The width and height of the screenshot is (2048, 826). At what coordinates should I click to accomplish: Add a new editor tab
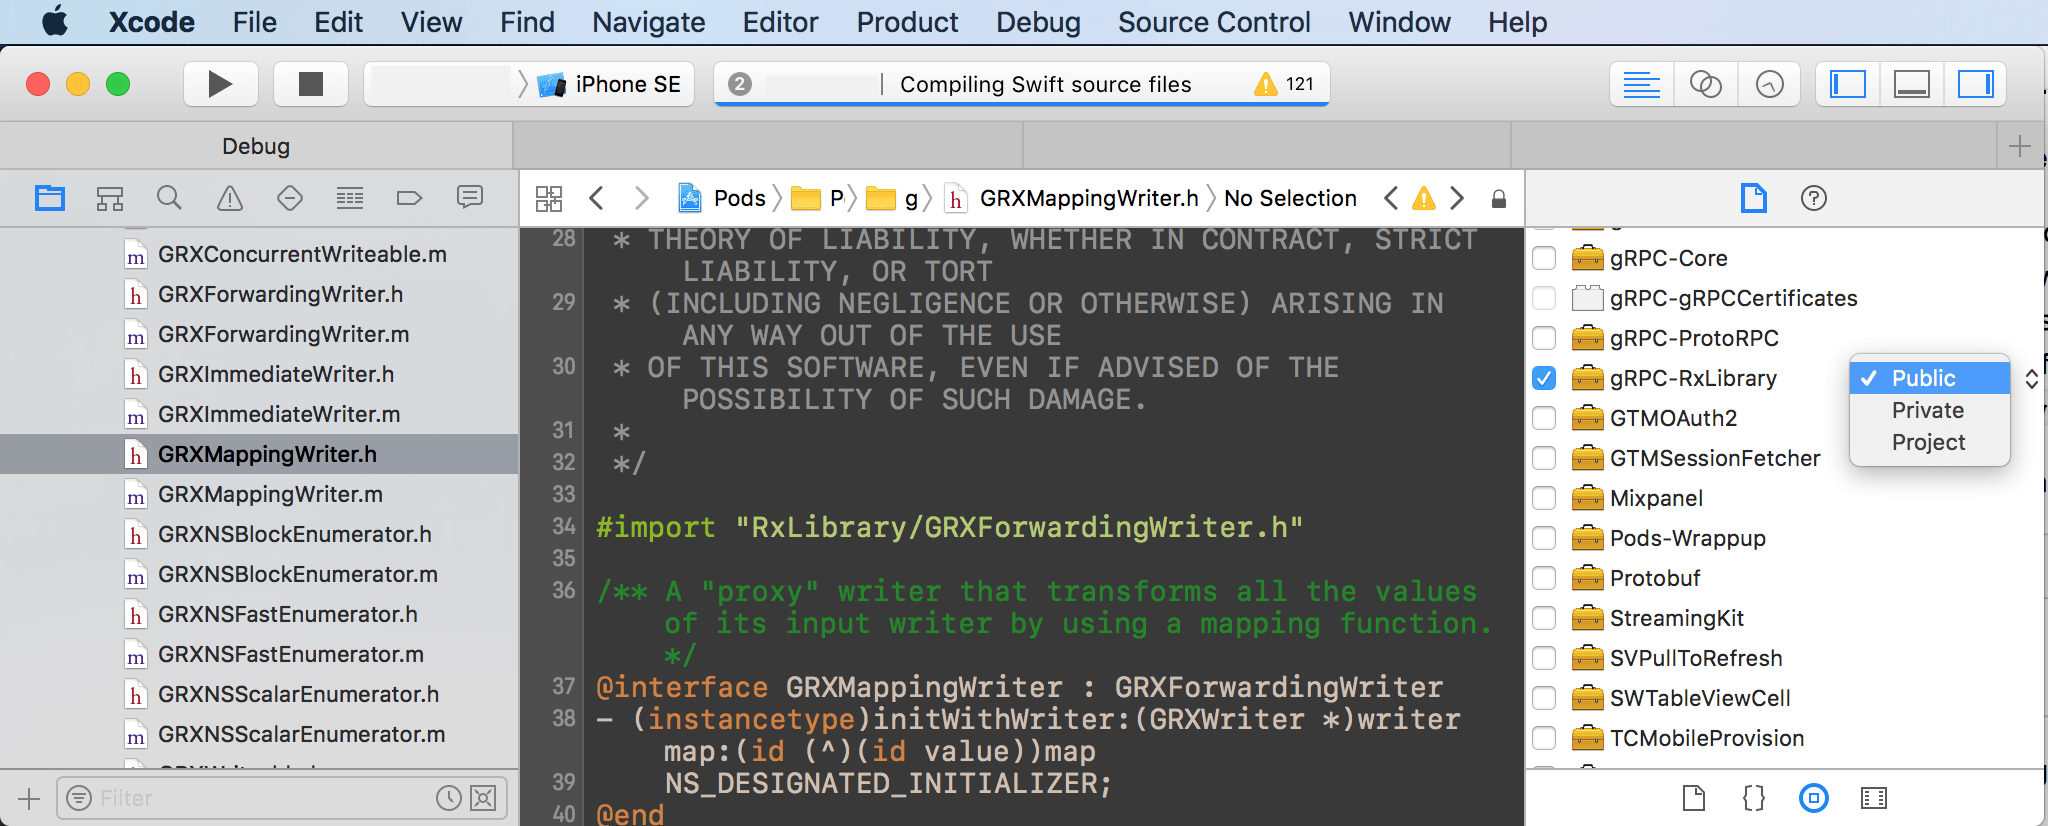2020,146
